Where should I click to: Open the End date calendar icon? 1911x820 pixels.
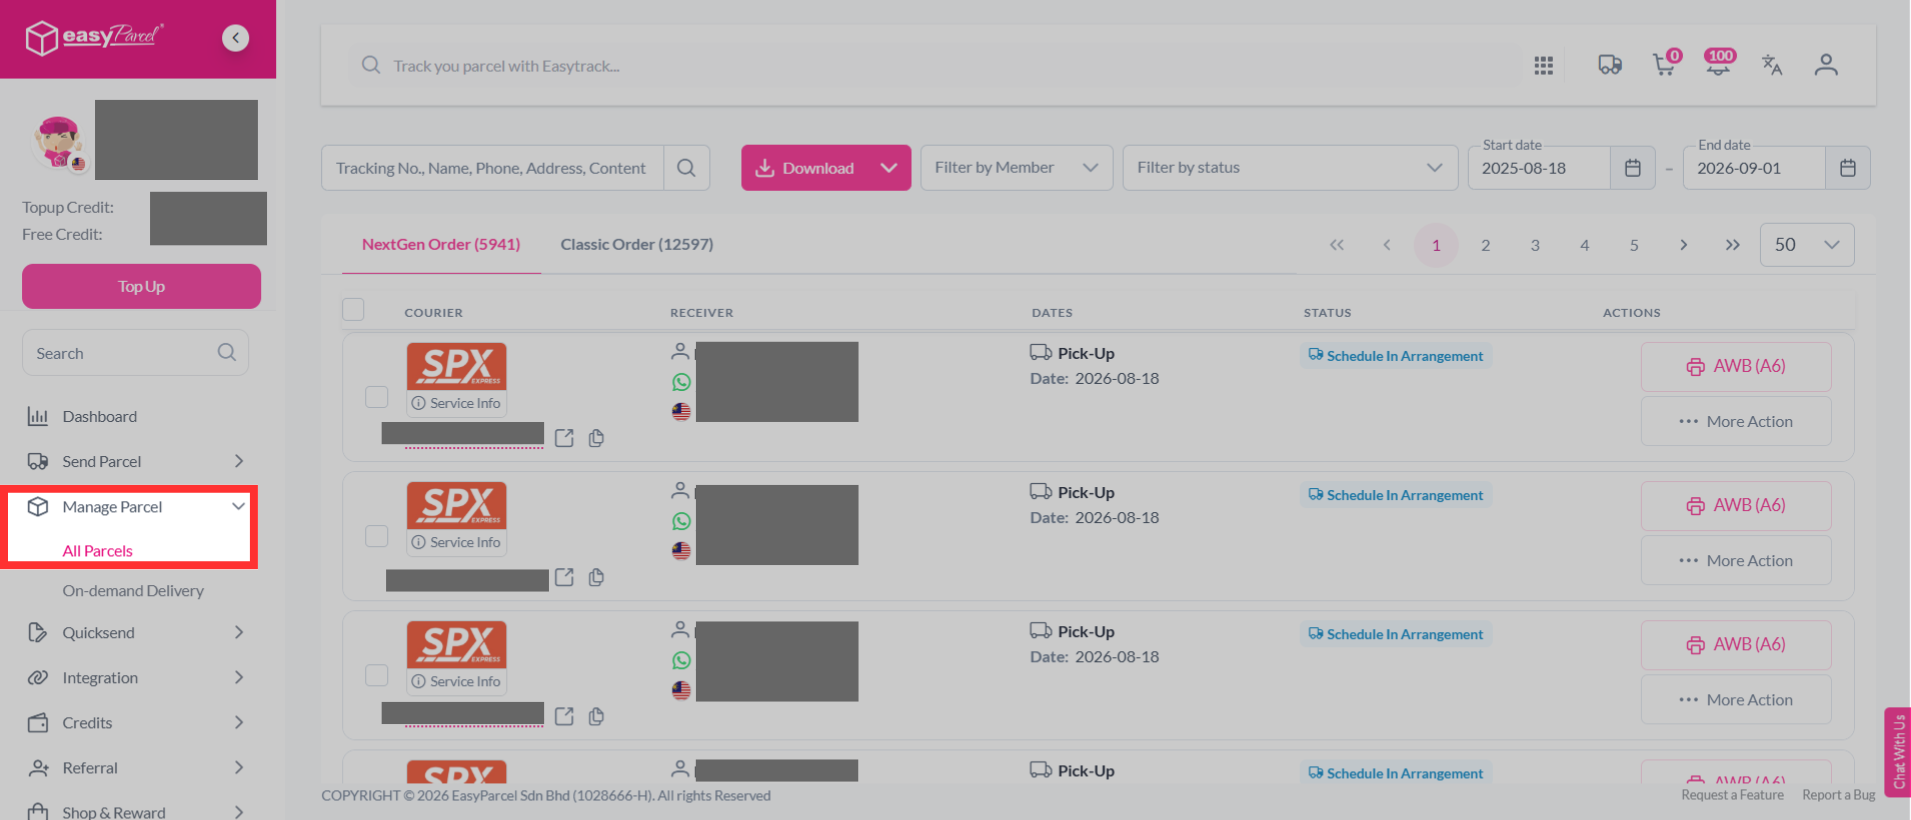click(1847, 168)
